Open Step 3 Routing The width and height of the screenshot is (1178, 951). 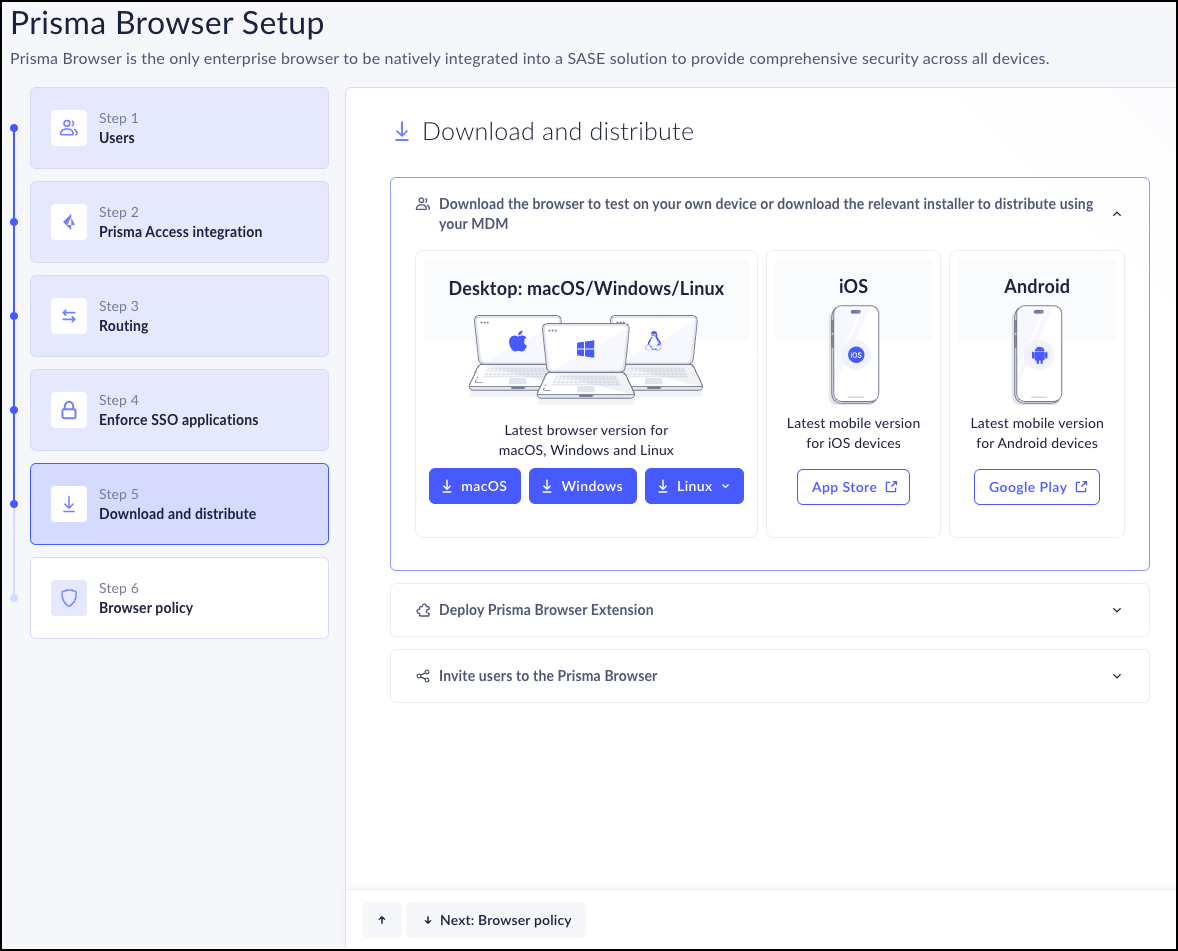[179, 316]
